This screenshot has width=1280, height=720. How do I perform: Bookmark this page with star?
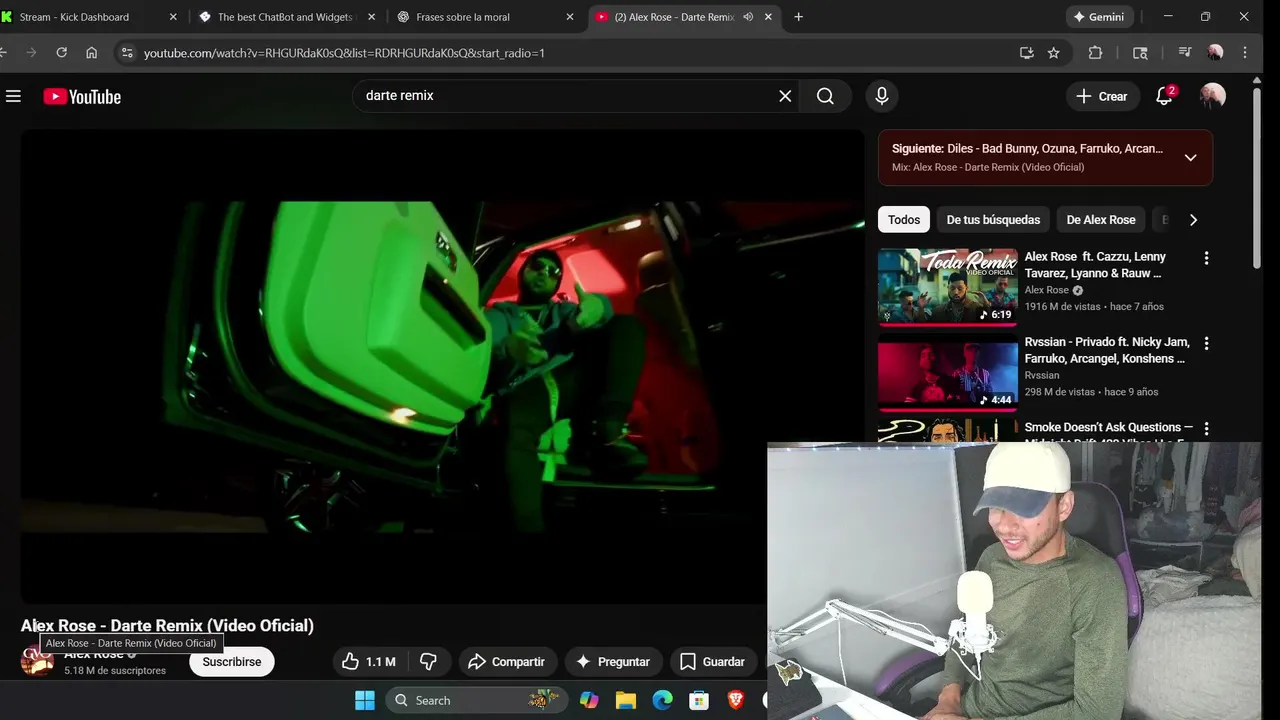click(x=1053, y=53)
